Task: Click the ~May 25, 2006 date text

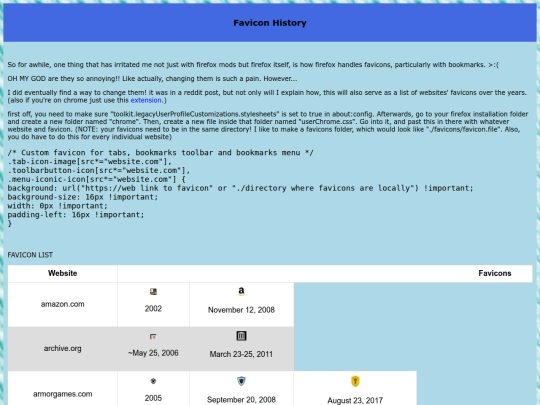Action: click(x=153, y=353)
